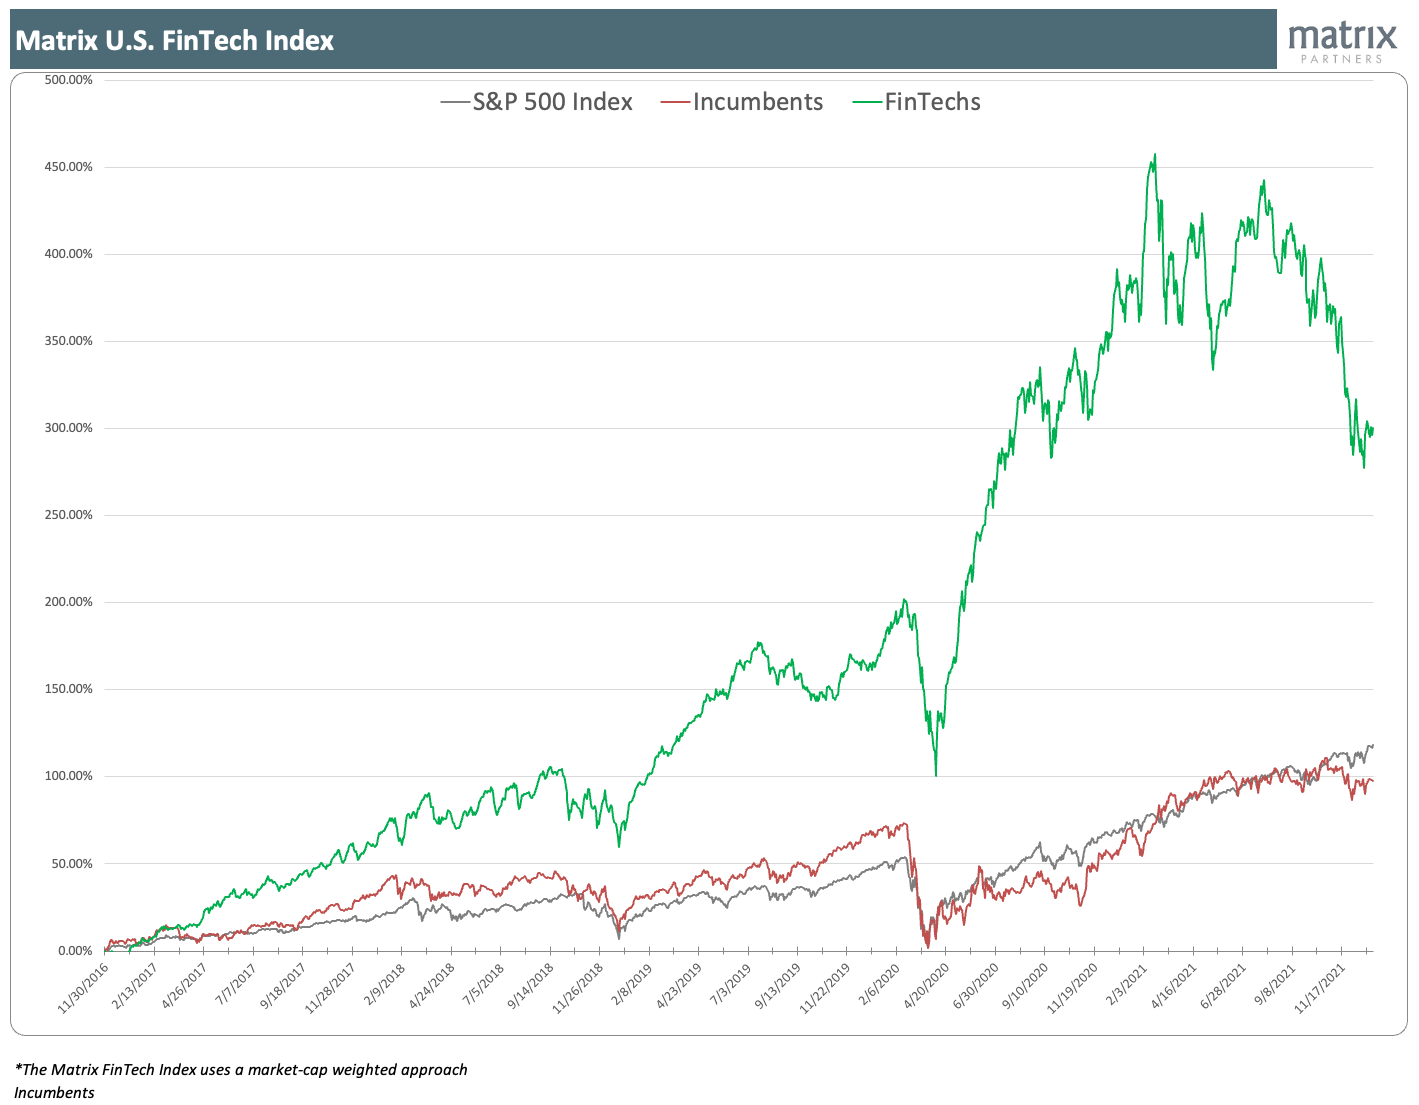Click the legend row above the chart
Screen dimensions: 1419x1105
coord(710,102)
